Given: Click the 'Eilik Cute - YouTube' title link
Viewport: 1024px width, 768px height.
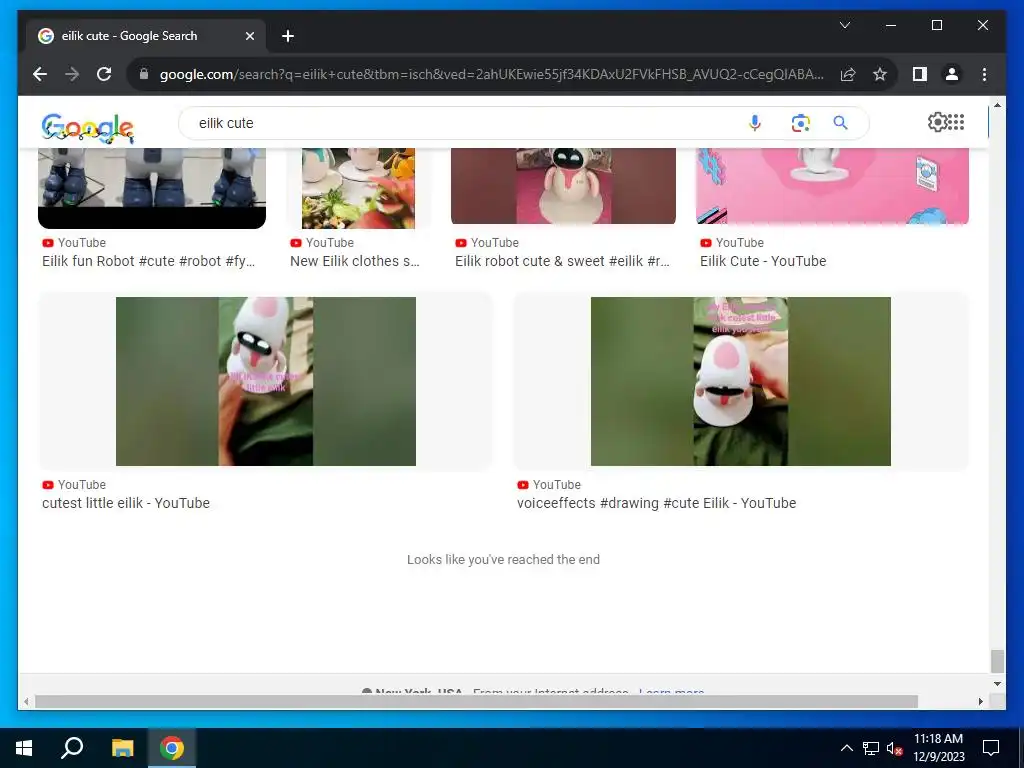Looking at the screenshot, I should click(763, 261).
